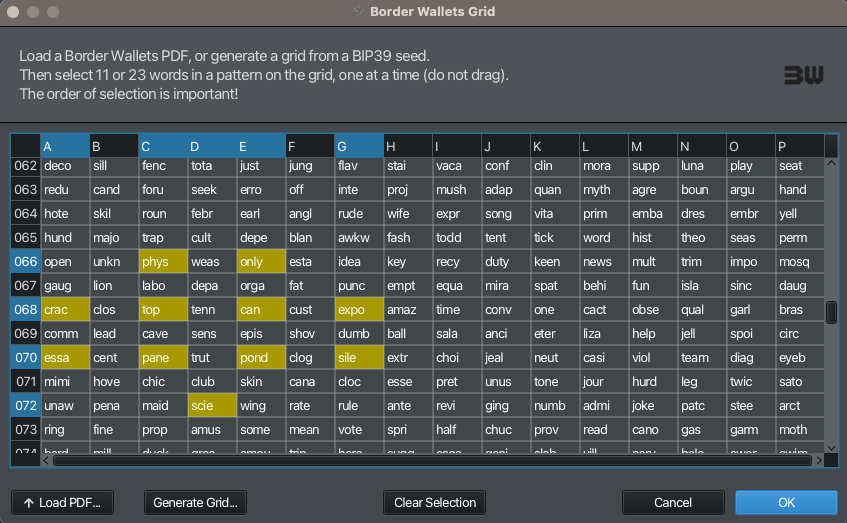Viewport: 847px width, 523px height.
Task: Deselect the highlighted word 'sile'
Action: (359, 358)
